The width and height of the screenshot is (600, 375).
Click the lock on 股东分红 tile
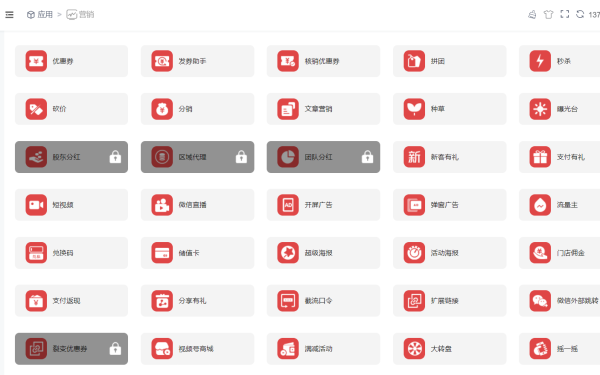tap(115, 157)
